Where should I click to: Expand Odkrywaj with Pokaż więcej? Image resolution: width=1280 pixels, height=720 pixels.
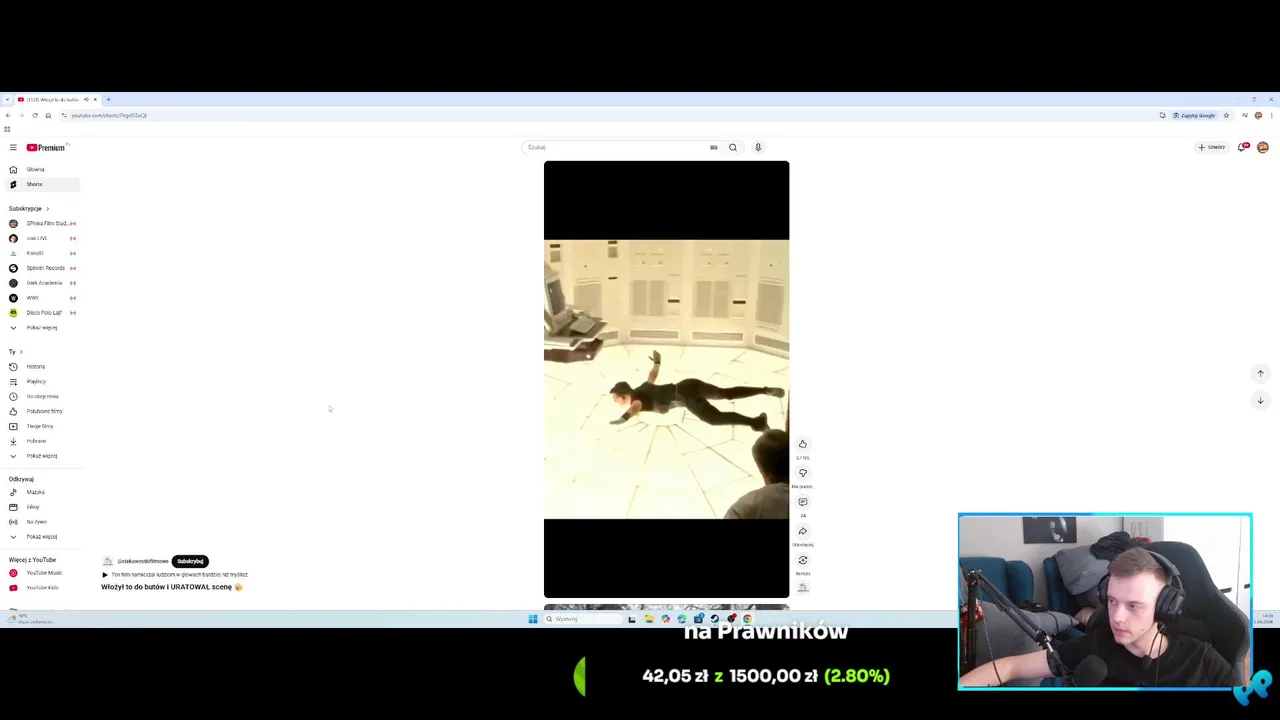[x=40, y=537]
